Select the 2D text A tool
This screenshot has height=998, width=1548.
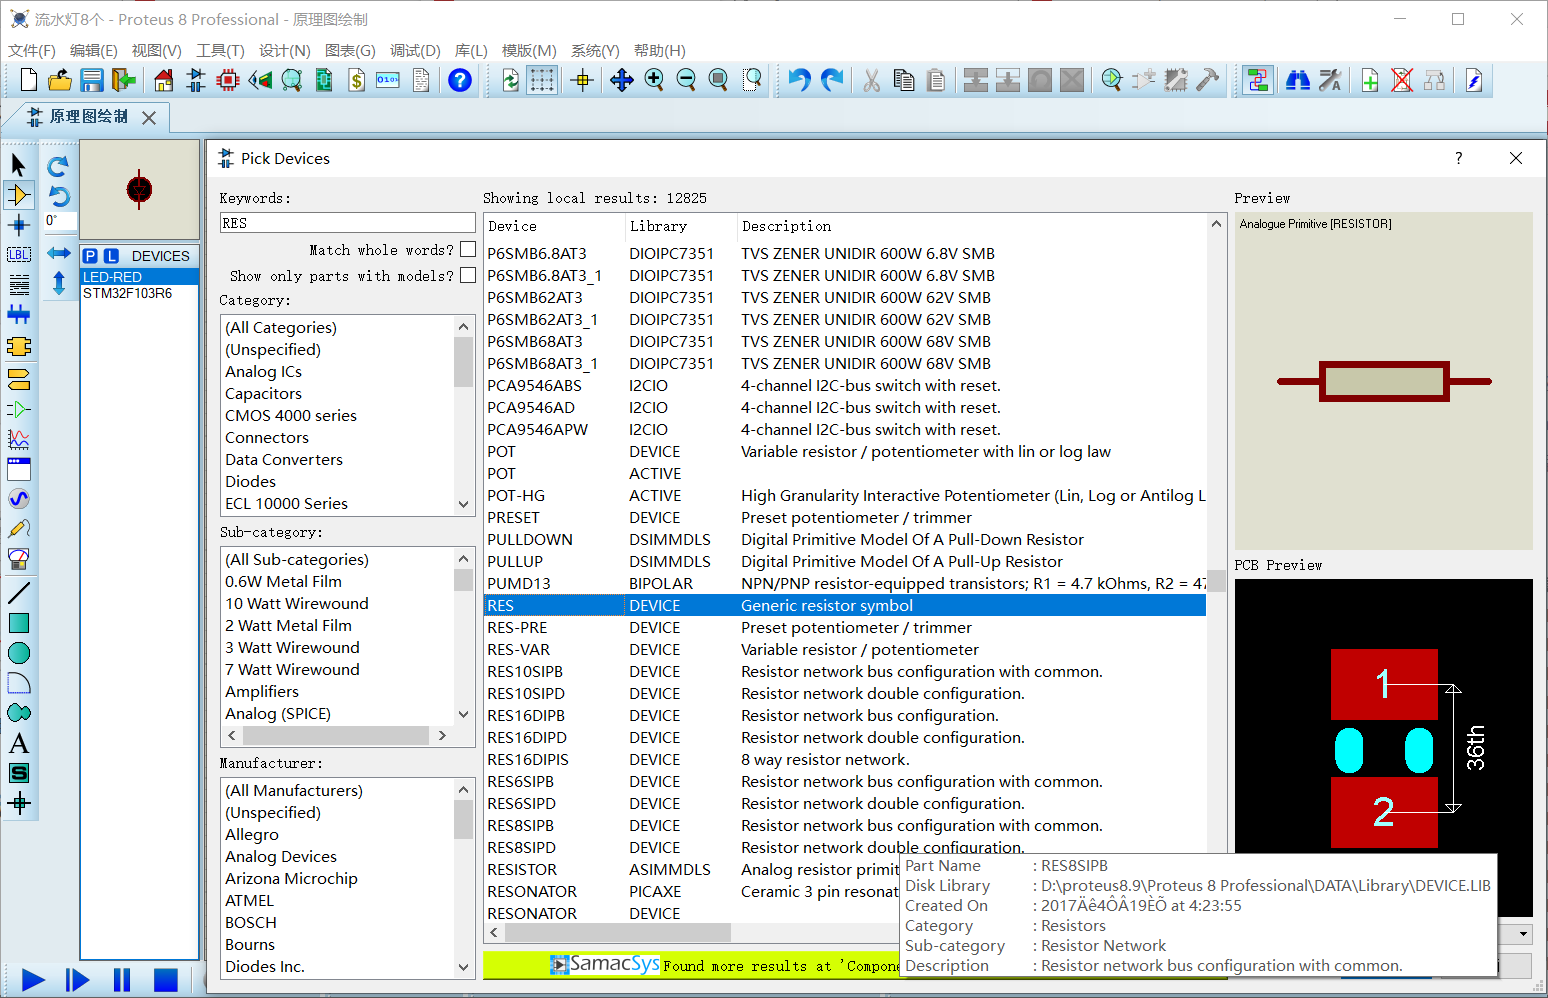(x=19, y=743)
